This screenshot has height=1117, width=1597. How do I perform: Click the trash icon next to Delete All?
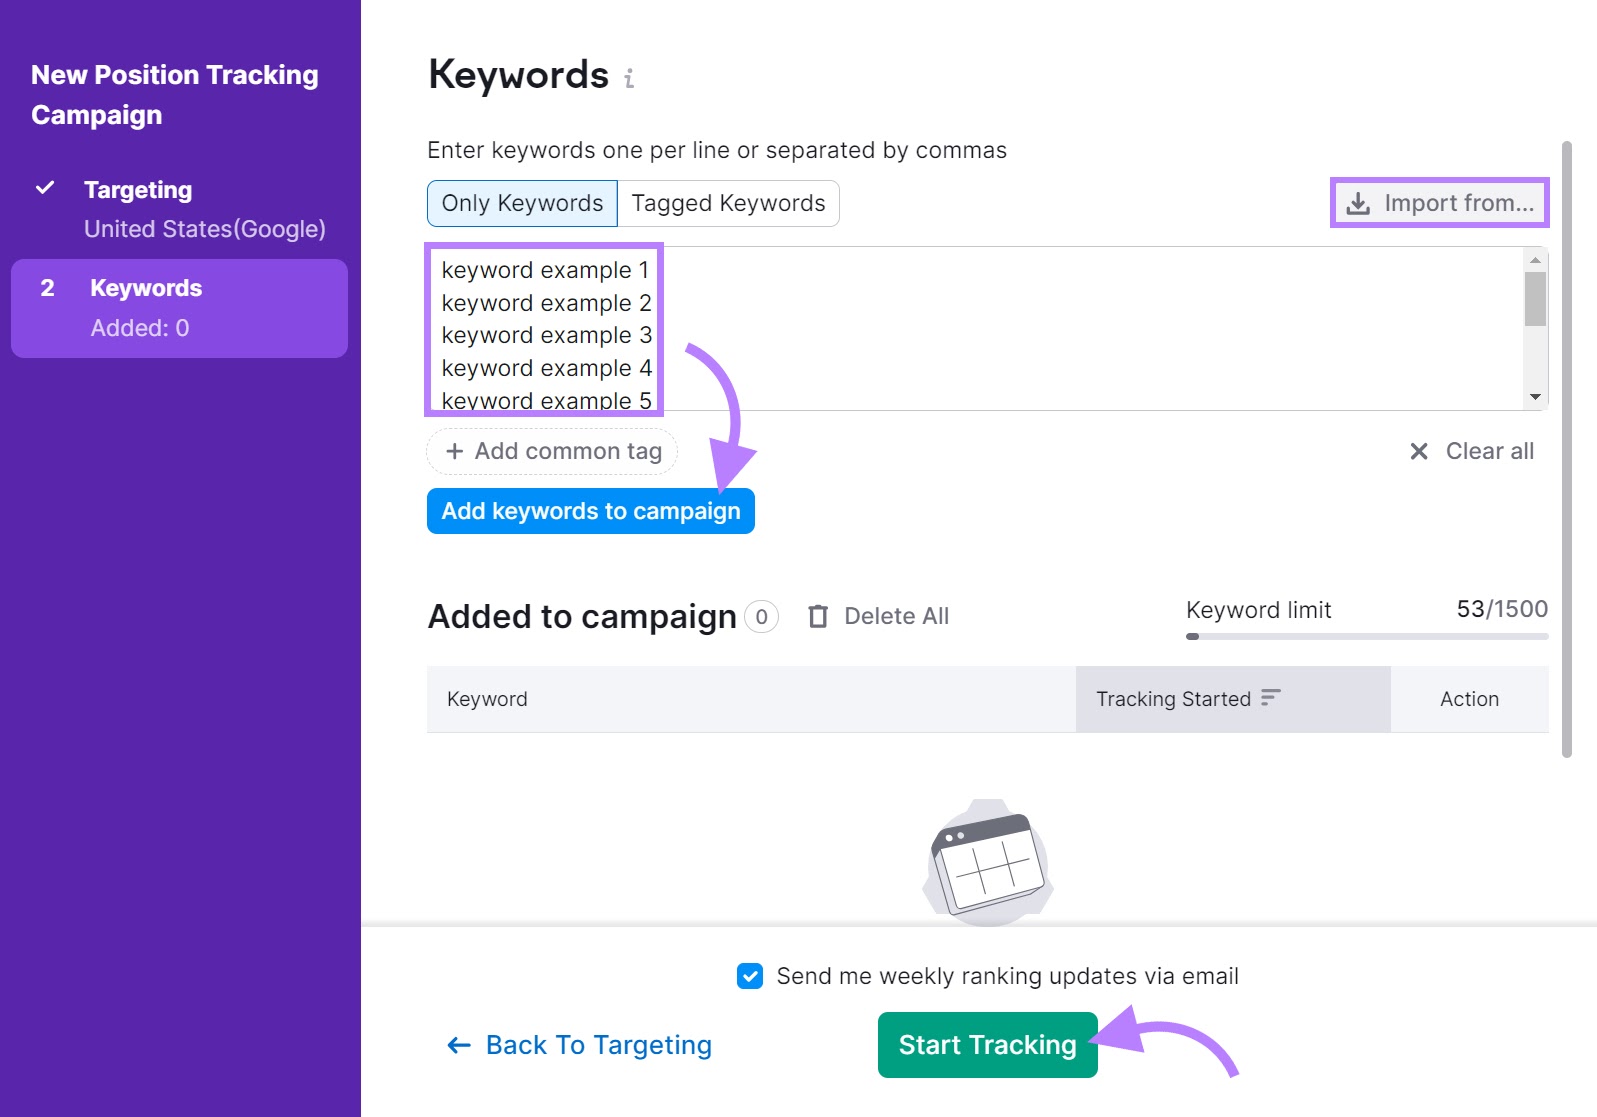pos(818,616)
